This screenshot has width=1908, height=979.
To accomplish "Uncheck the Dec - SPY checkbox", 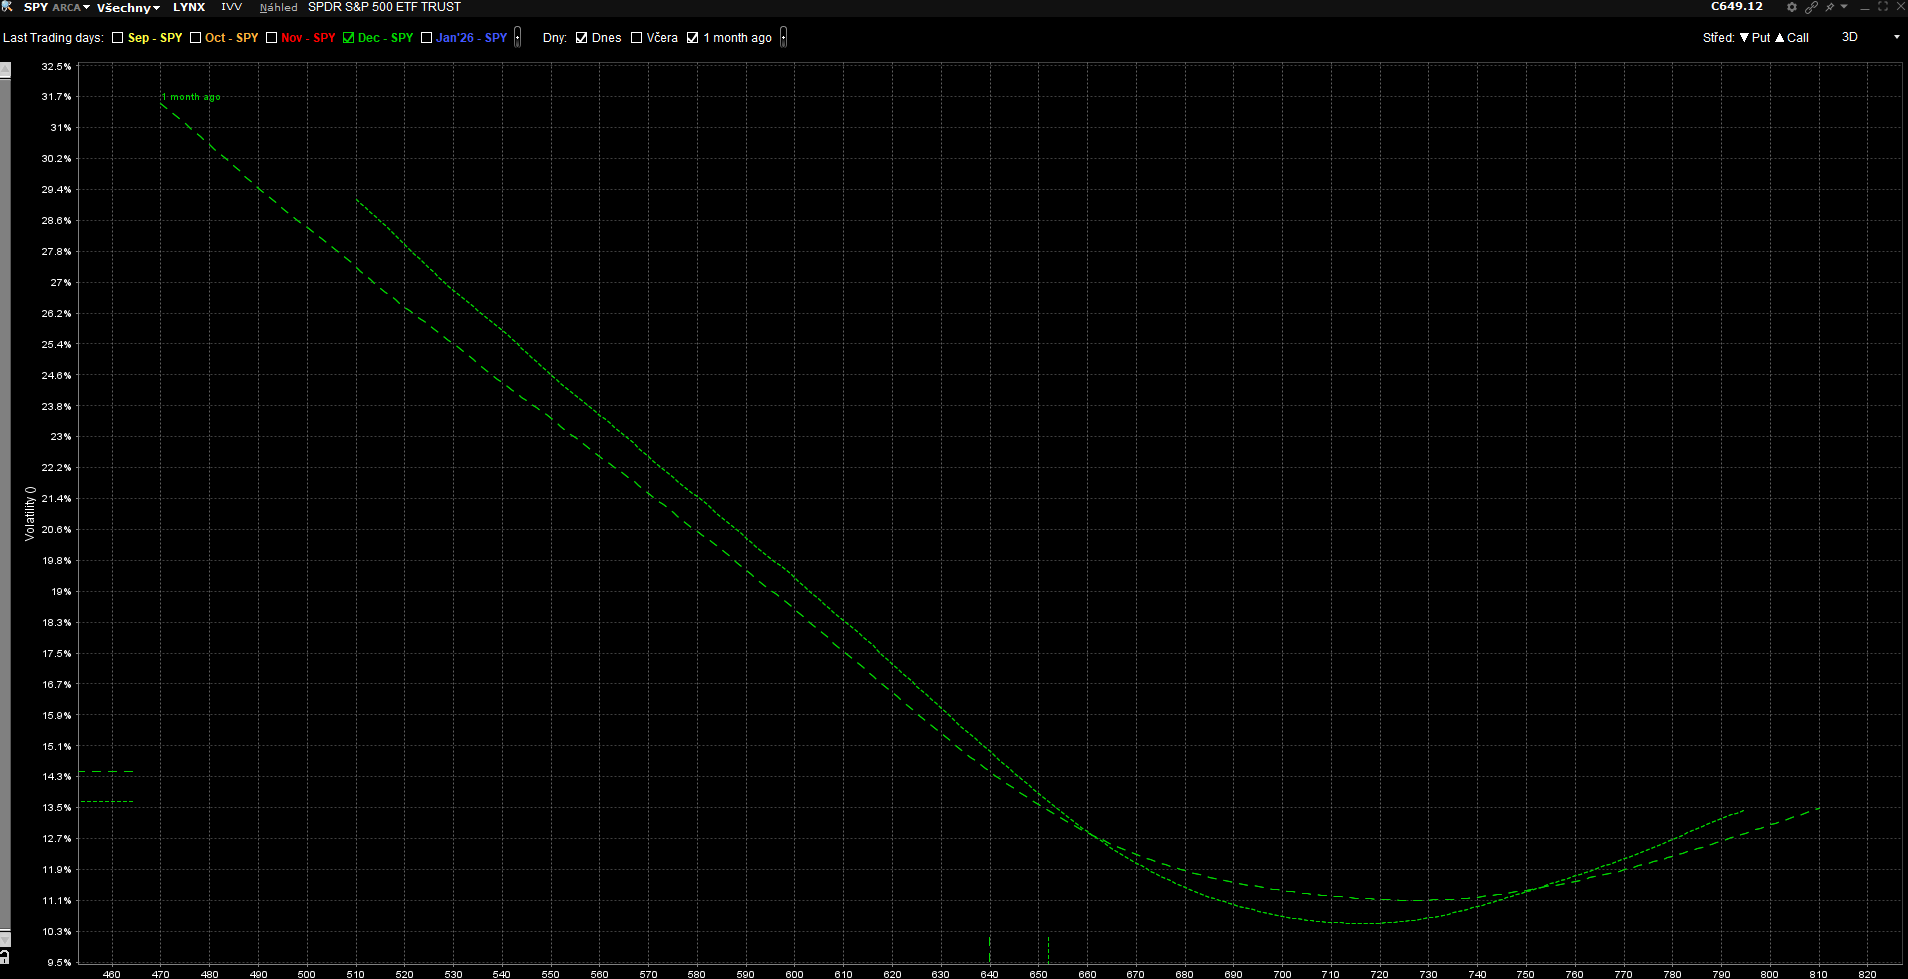I will point(348,38).
